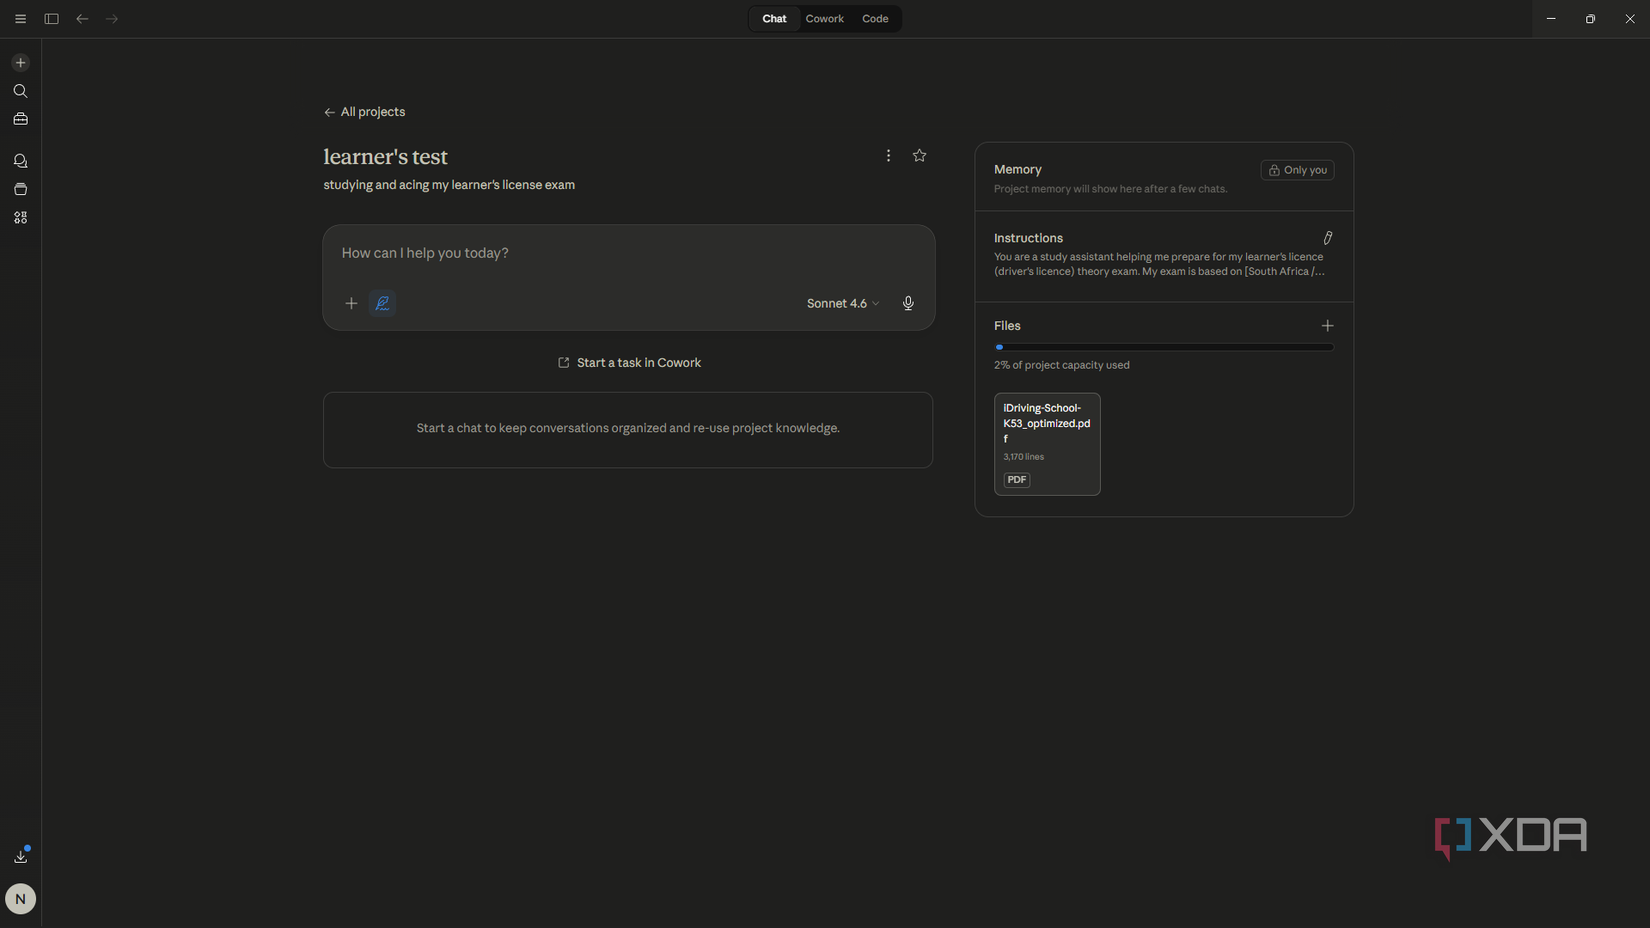Open the connectors grid icon in sidebar
This screenshot has width=1650, height=928.
point(20,217)
